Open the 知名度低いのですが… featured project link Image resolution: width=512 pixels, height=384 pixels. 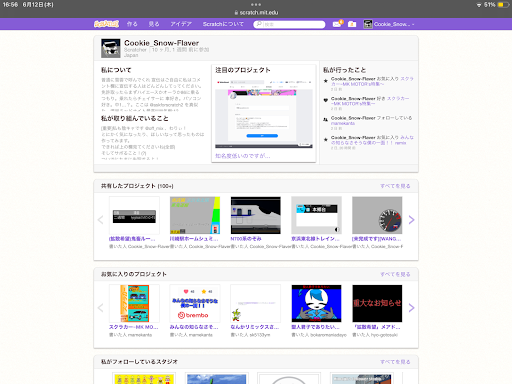tap(242, 156)
